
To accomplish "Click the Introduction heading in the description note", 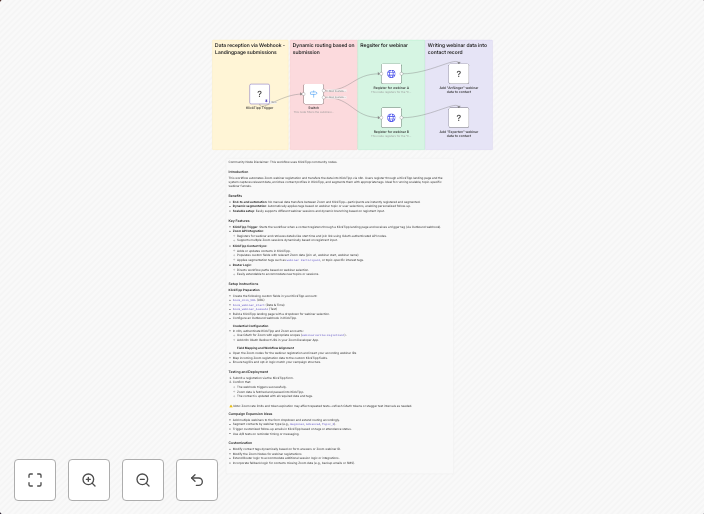I will coord(238,171).
